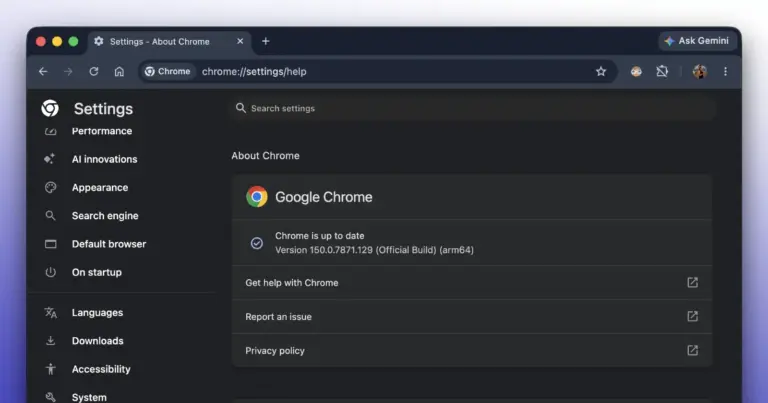Screen dimensions: 768x403
Task: Open Report an issue row
Action: pos(472,317)
